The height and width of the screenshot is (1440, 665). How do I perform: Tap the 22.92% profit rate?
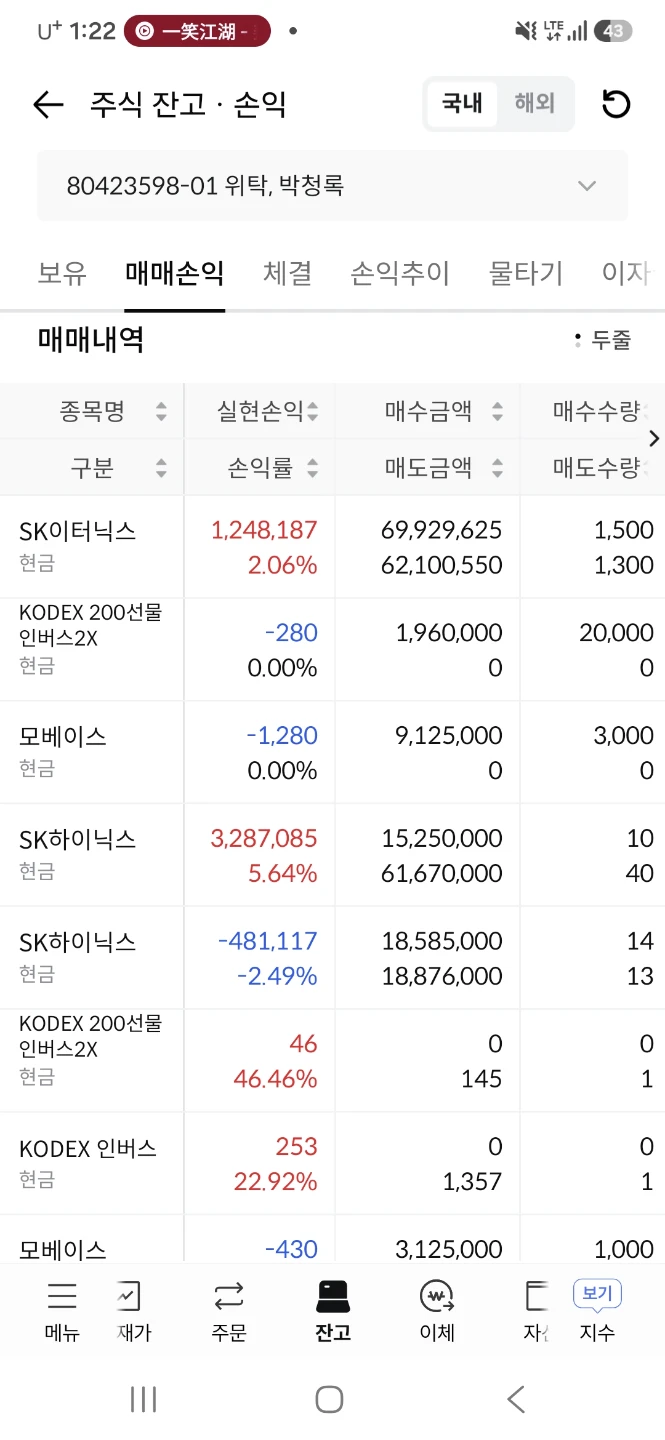click(276, 1182)
